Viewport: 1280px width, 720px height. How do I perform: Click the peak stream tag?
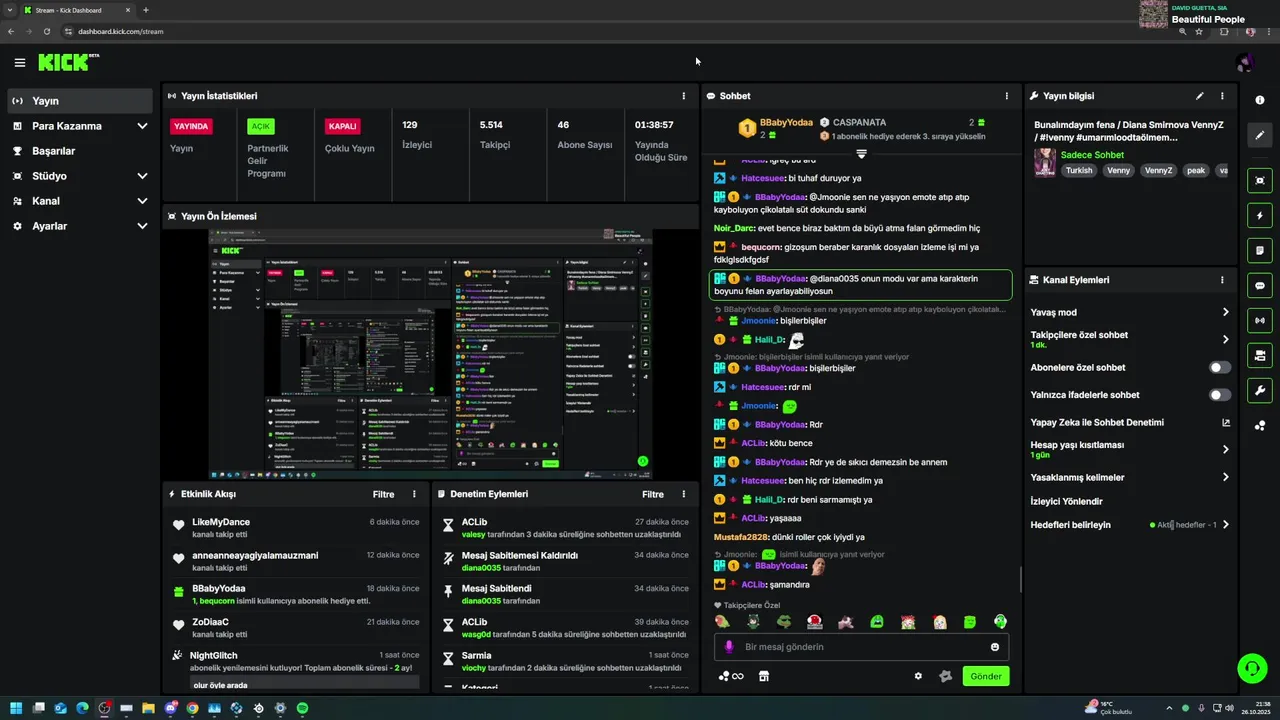click(1196, 170)
